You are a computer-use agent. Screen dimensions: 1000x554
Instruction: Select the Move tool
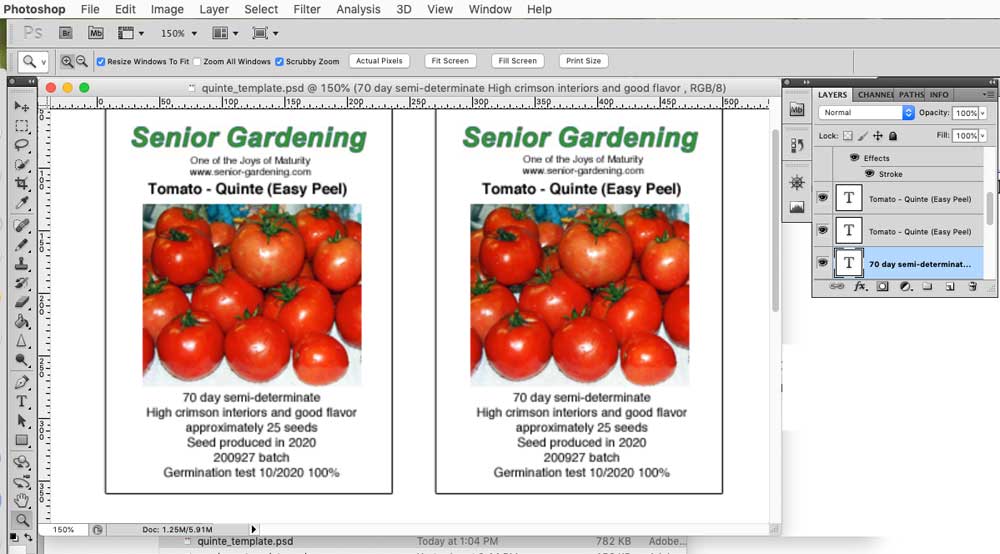22,106
